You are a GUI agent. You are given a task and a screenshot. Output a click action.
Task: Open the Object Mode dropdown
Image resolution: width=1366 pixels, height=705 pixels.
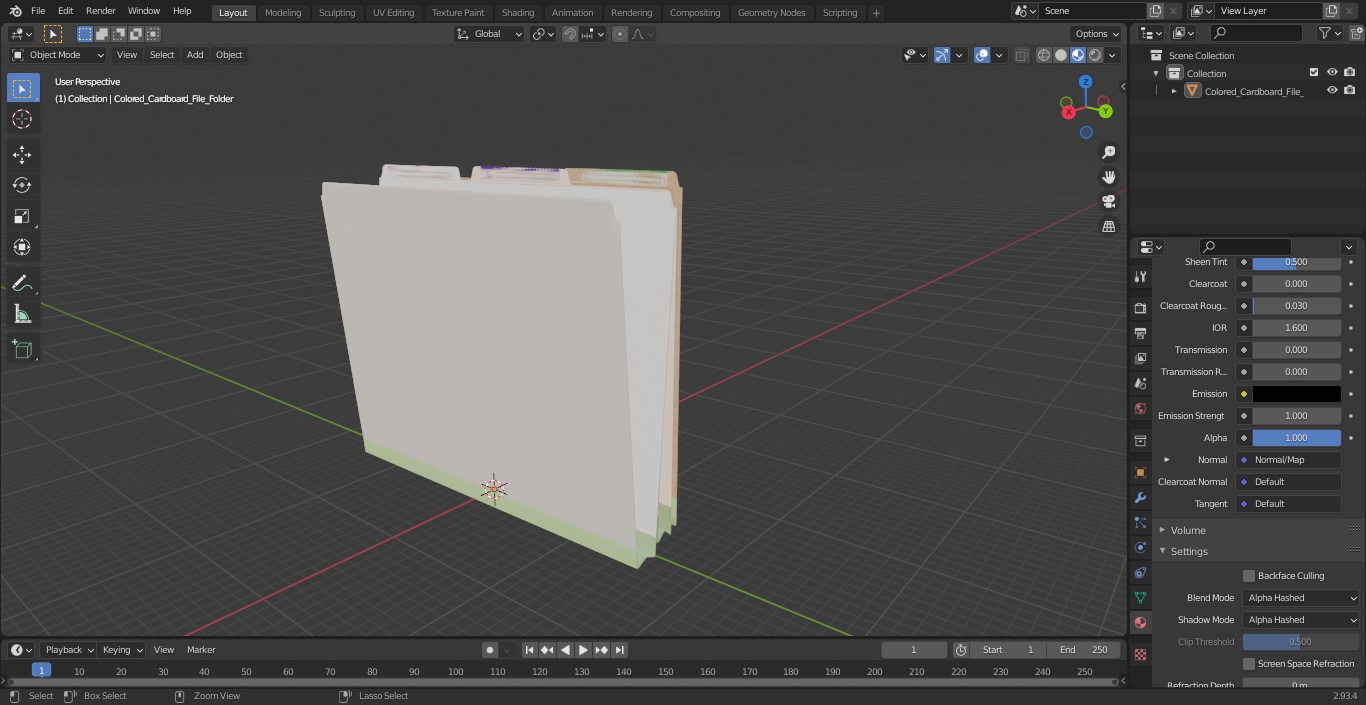tap(58, 55)
